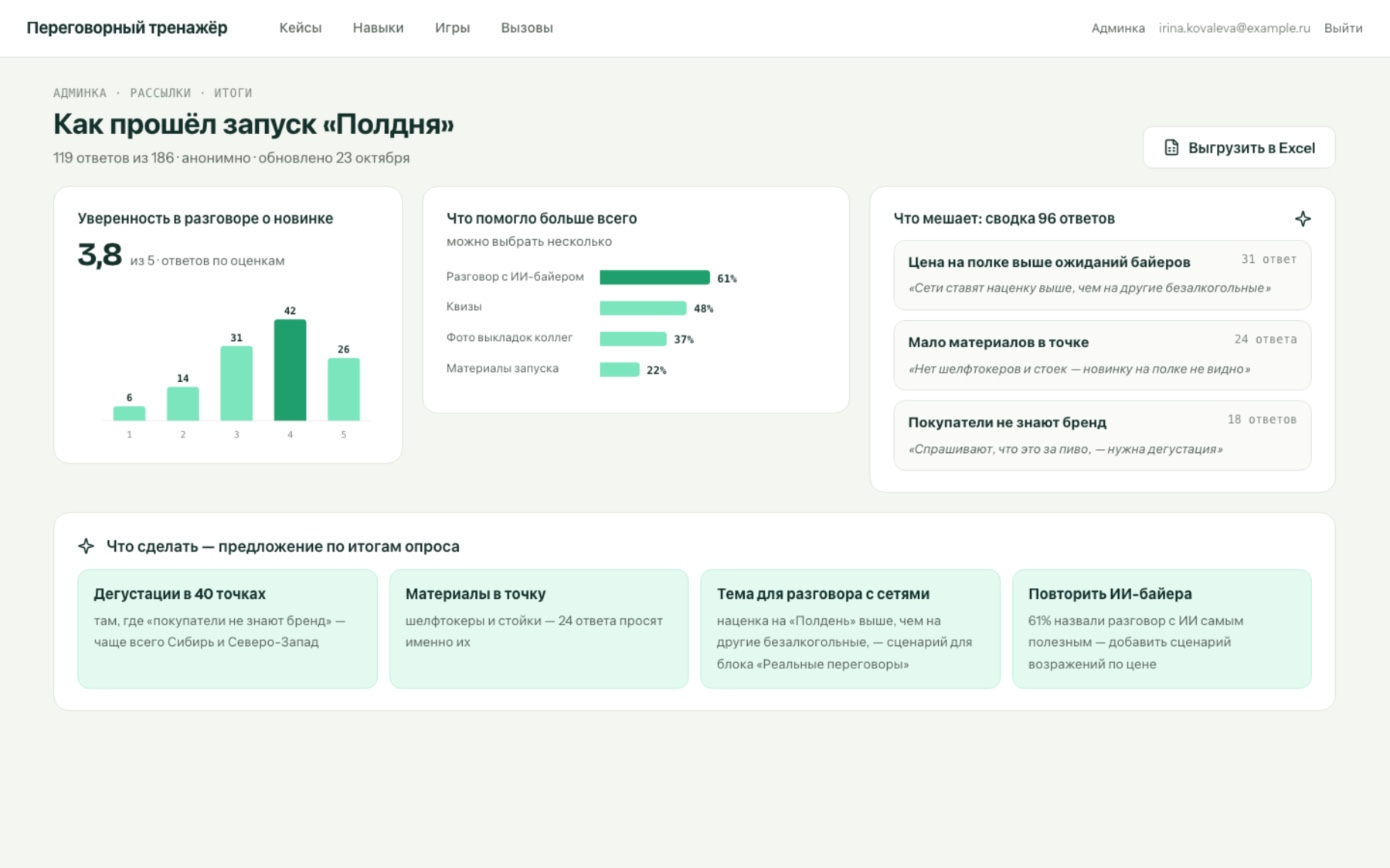Click the «Квизы» 48% progress bar
1390x868 pixels.
click(643, 308)
